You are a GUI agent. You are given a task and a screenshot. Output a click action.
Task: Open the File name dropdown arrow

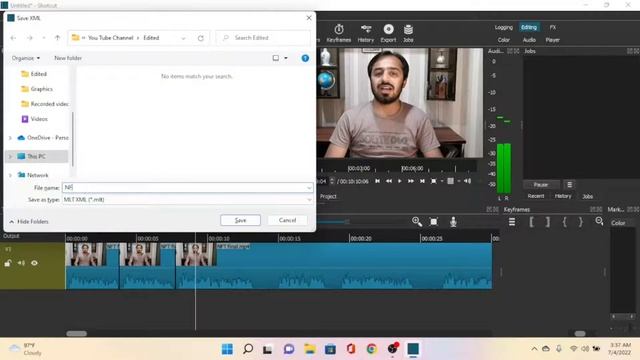[x=309, y=187]
